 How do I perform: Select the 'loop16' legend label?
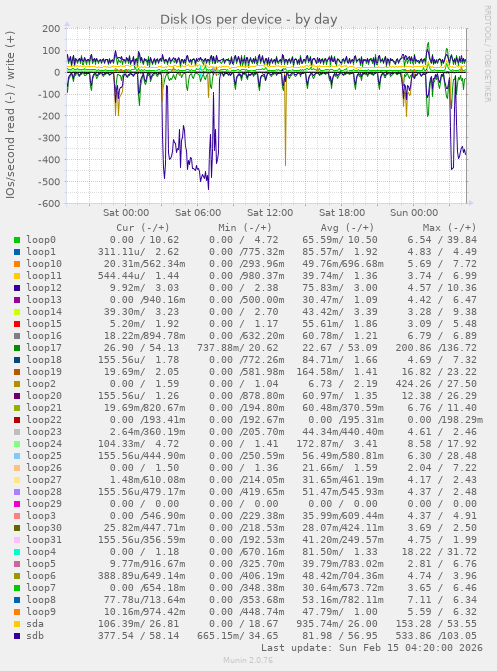click(44, 336)
